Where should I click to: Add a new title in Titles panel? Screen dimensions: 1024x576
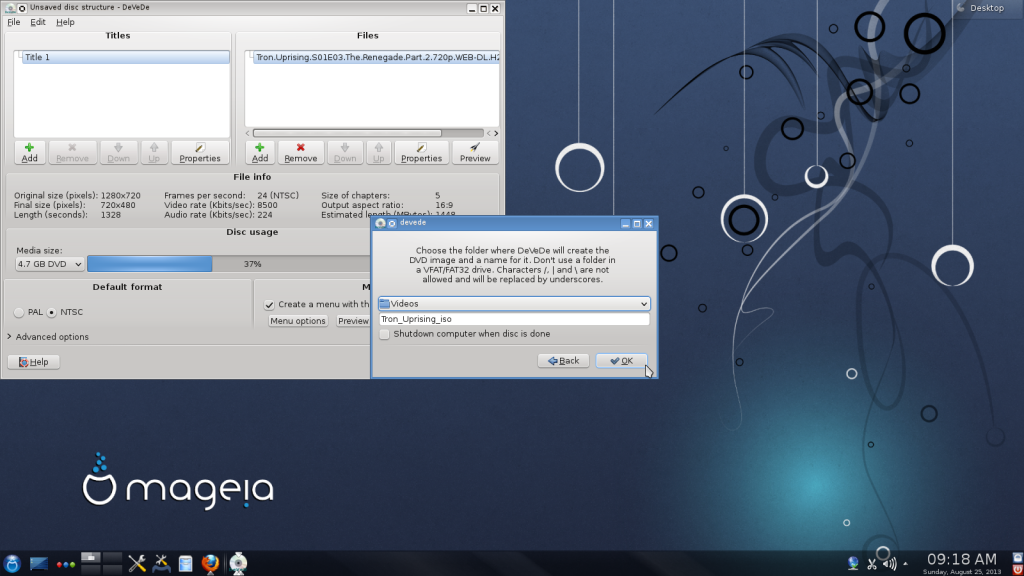point(29,152)
